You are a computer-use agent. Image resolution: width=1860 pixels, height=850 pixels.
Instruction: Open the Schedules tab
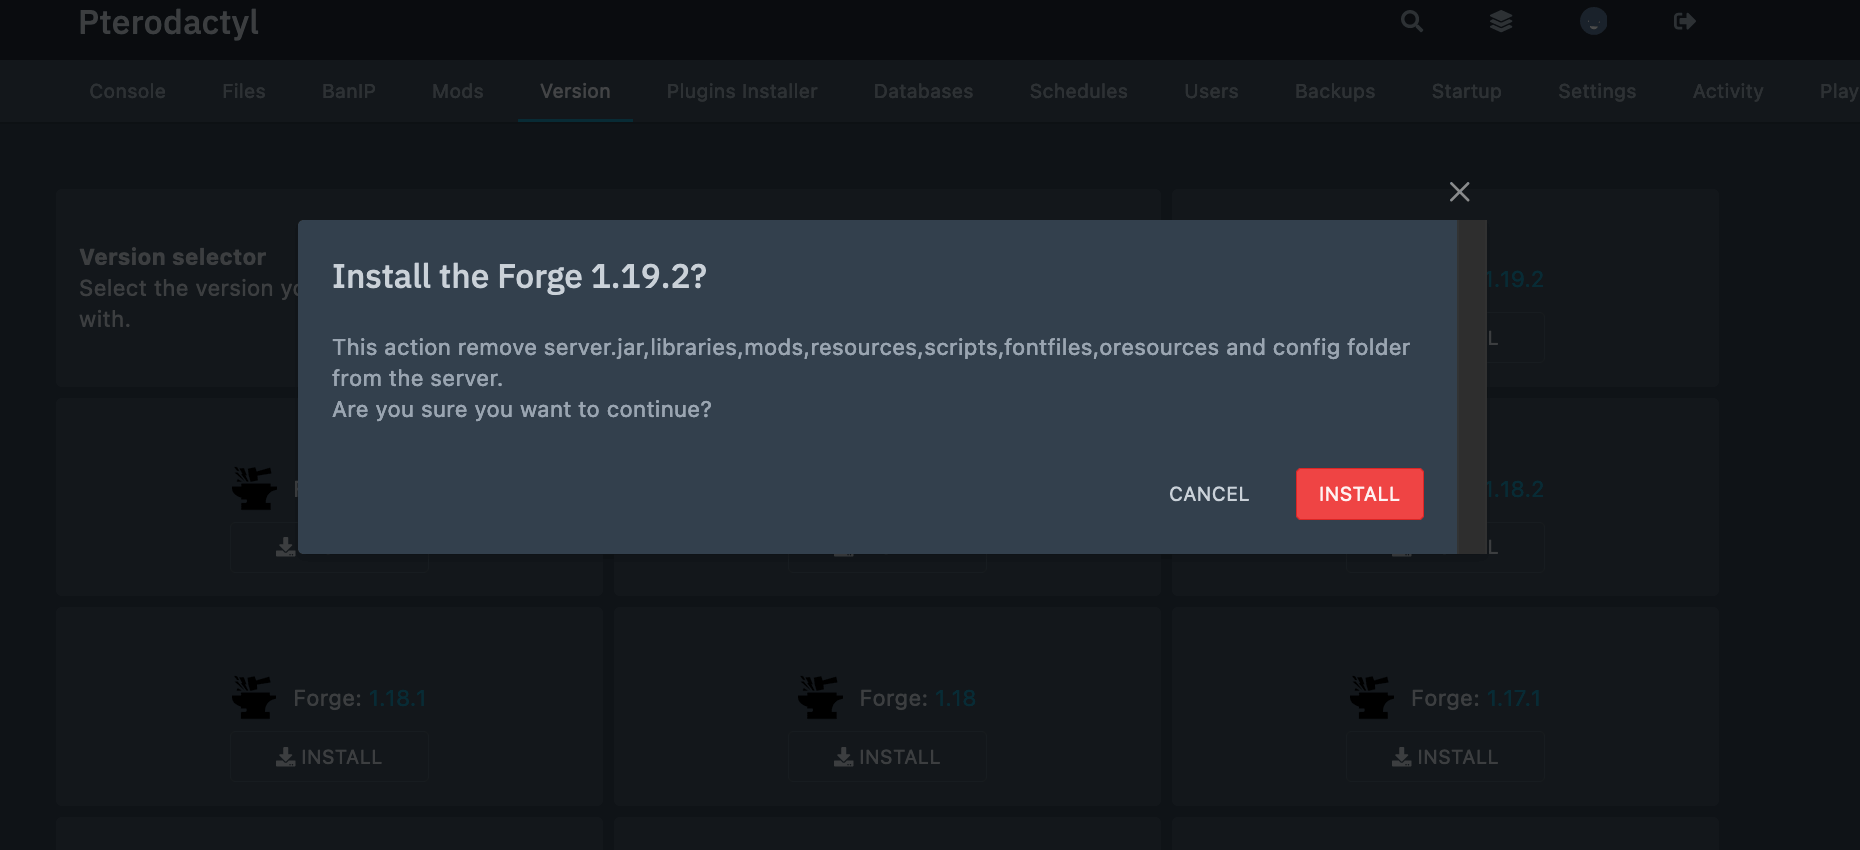(x=1078, y=91)
